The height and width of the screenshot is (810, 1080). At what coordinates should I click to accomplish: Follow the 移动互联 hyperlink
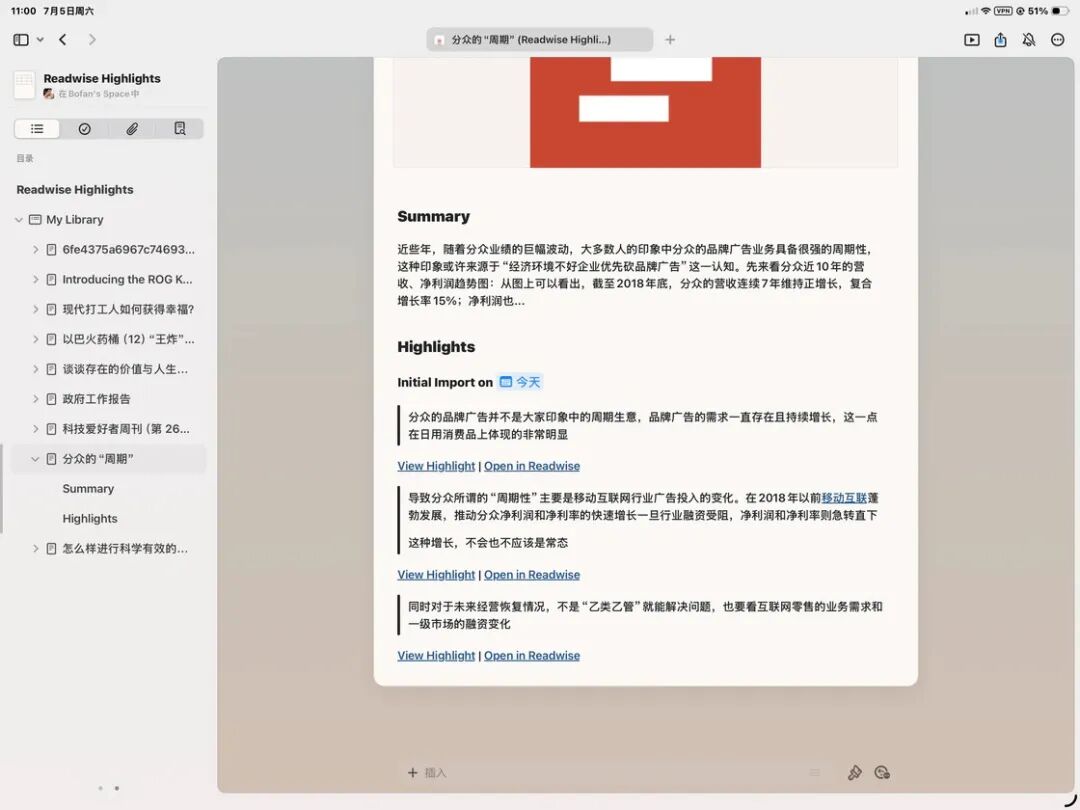[844, 498]
